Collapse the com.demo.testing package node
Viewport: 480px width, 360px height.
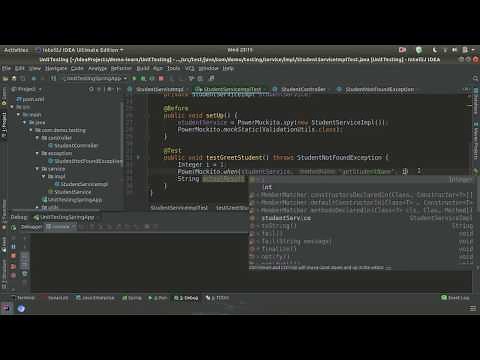click(x=31, y=130)
